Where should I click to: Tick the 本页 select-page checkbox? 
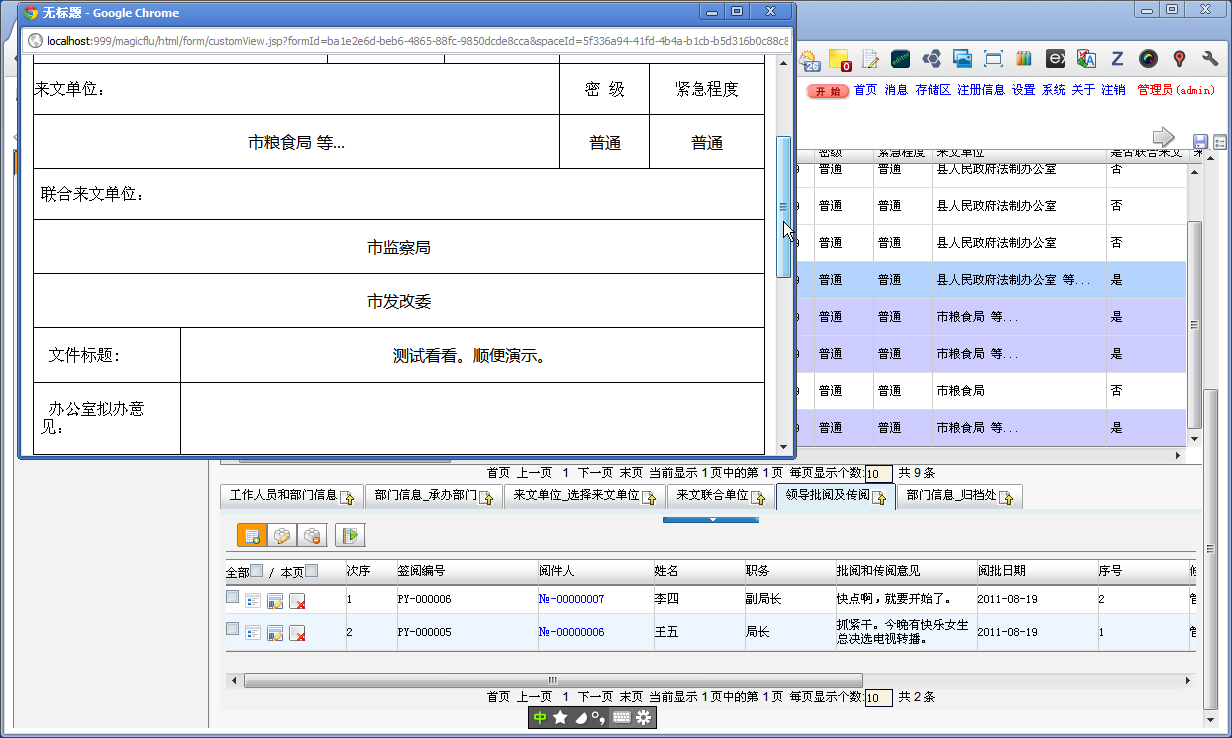click(x=312, y=571)
